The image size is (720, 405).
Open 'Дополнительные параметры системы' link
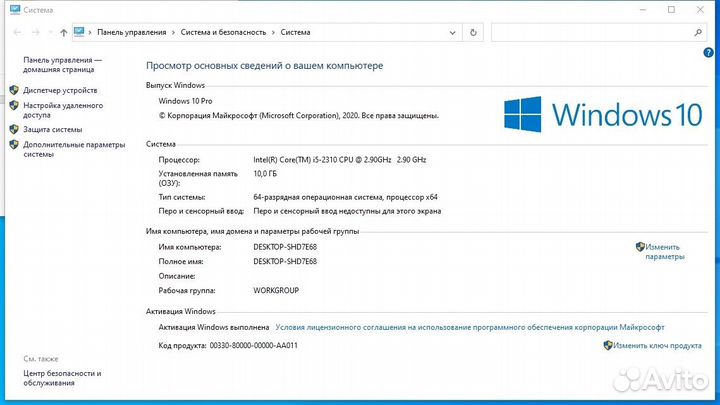[x=74, y=149]
